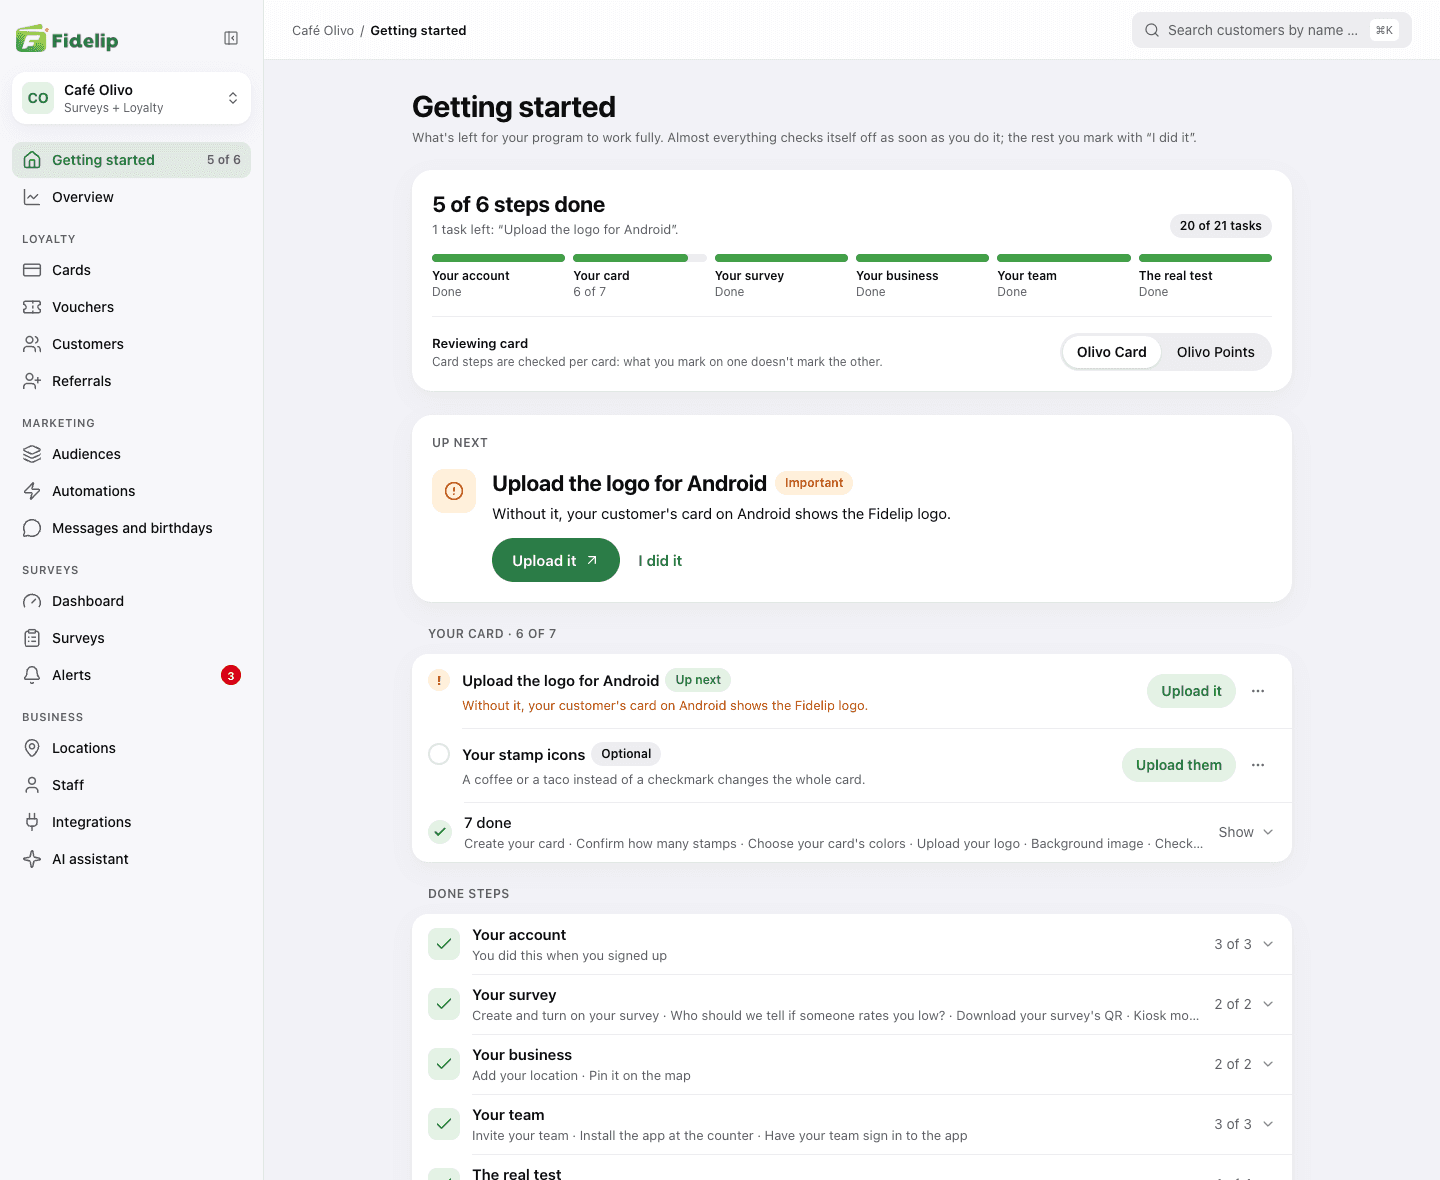Click the 'Upload them' button

1179,765
